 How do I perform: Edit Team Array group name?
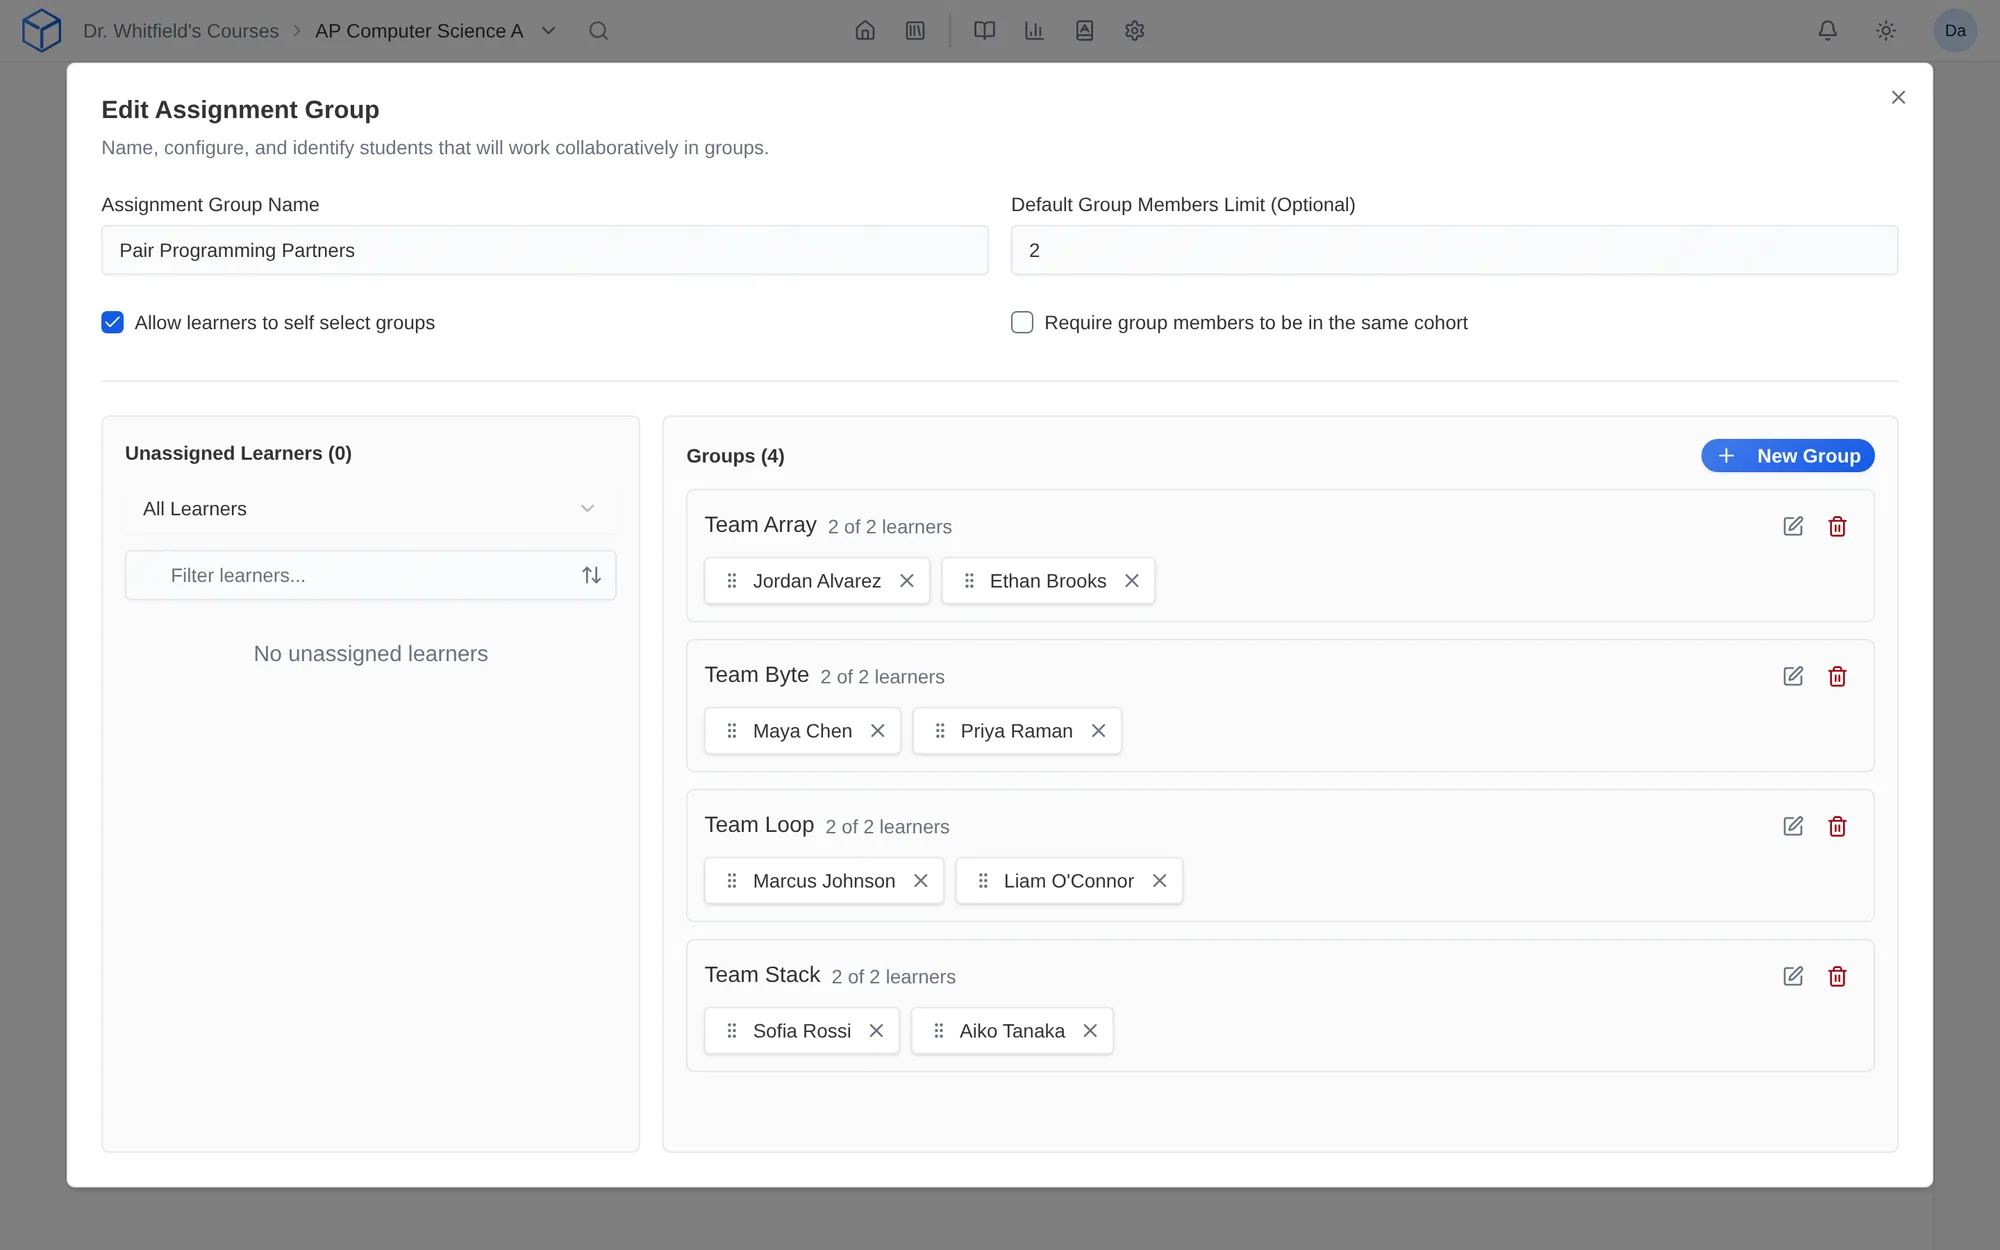coord(1793,526)
